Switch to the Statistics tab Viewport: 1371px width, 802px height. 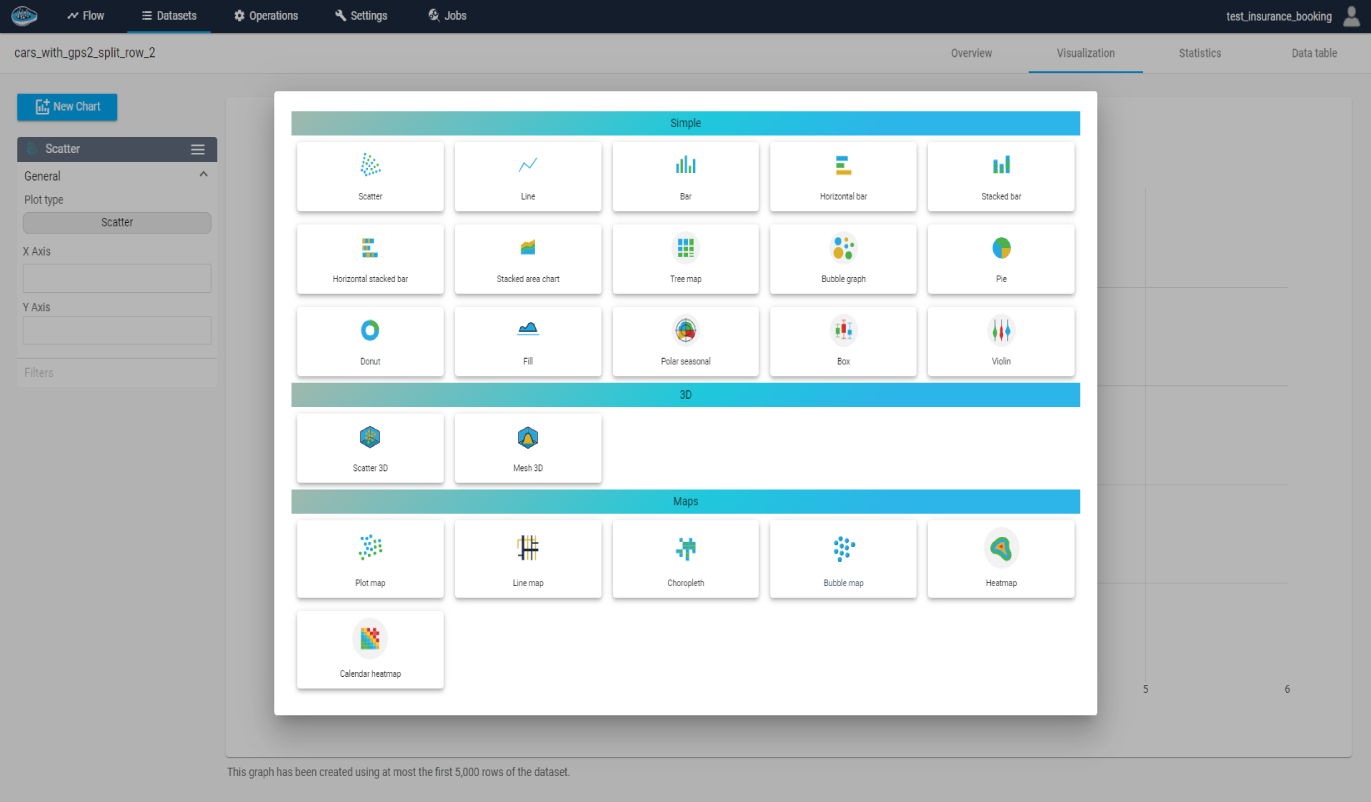click(x=1199, y=53)
